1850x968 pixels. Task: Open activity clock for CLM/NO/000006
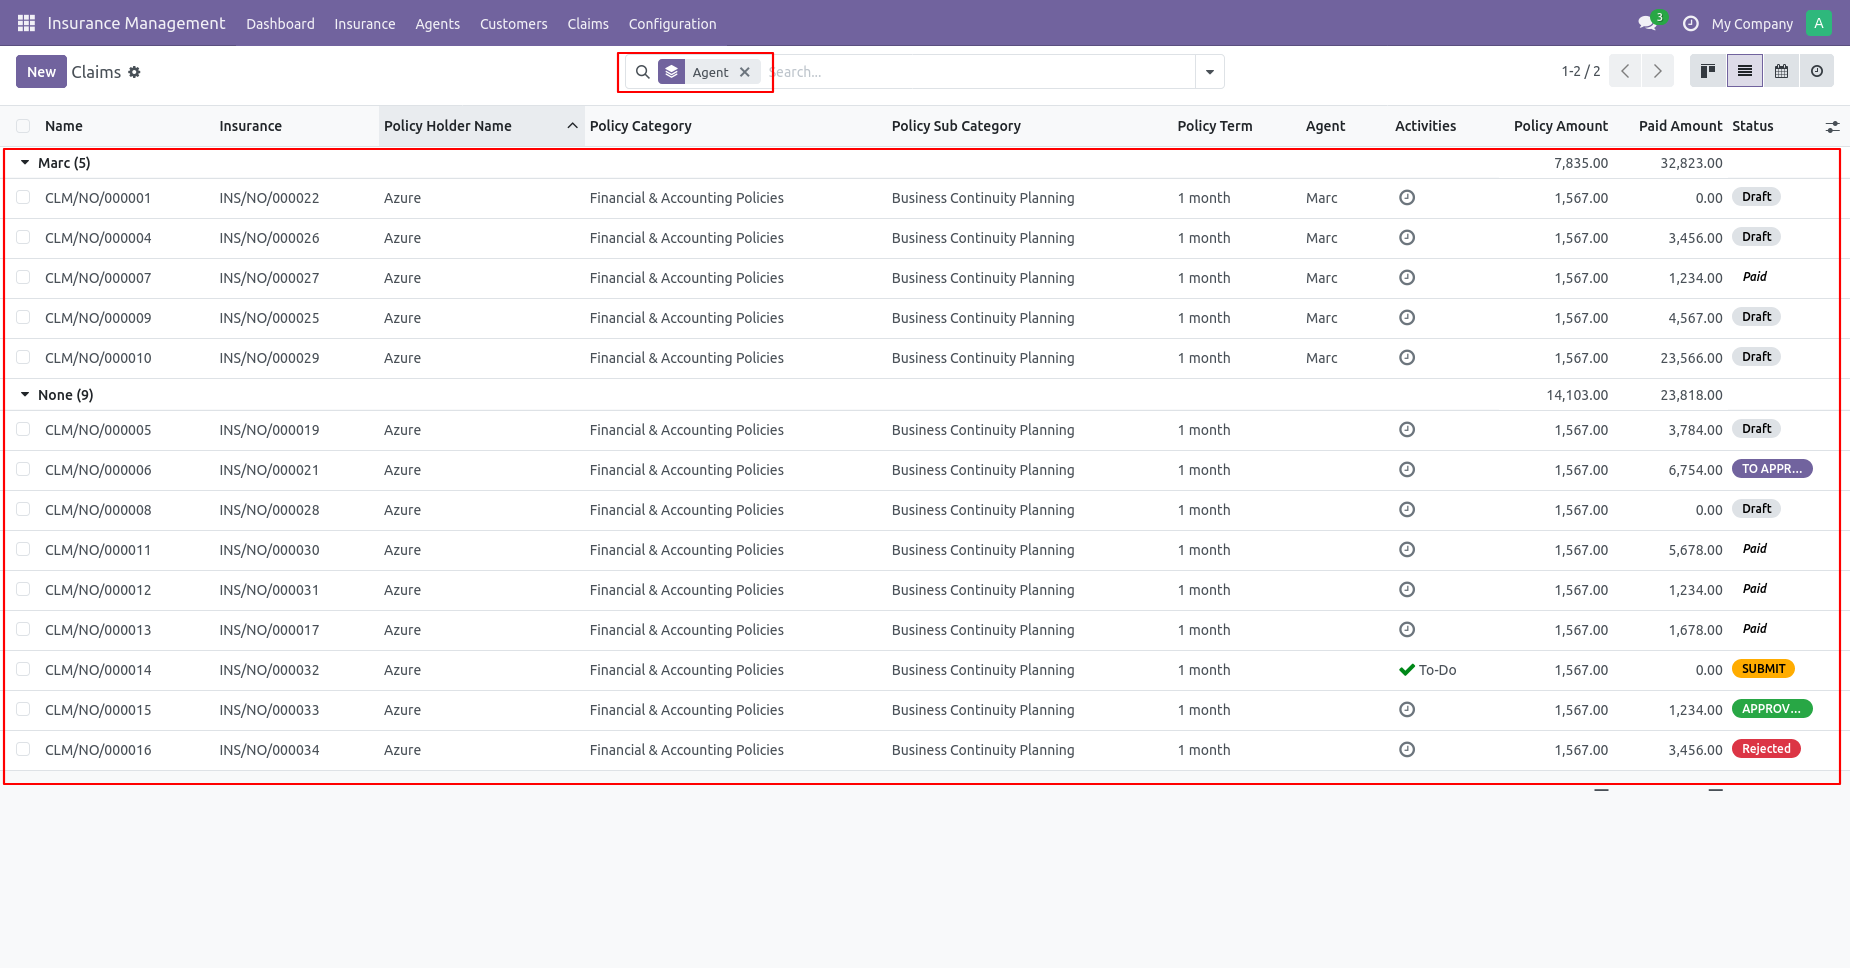click(1407, 470)
